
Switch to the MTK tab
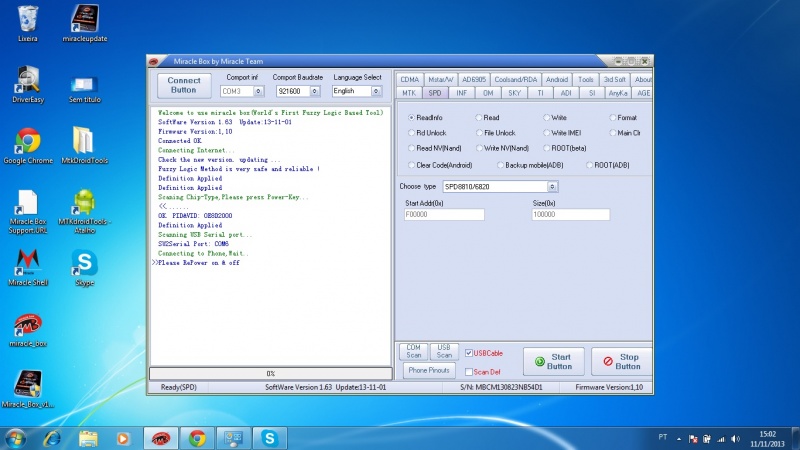(x=409, y=93)
